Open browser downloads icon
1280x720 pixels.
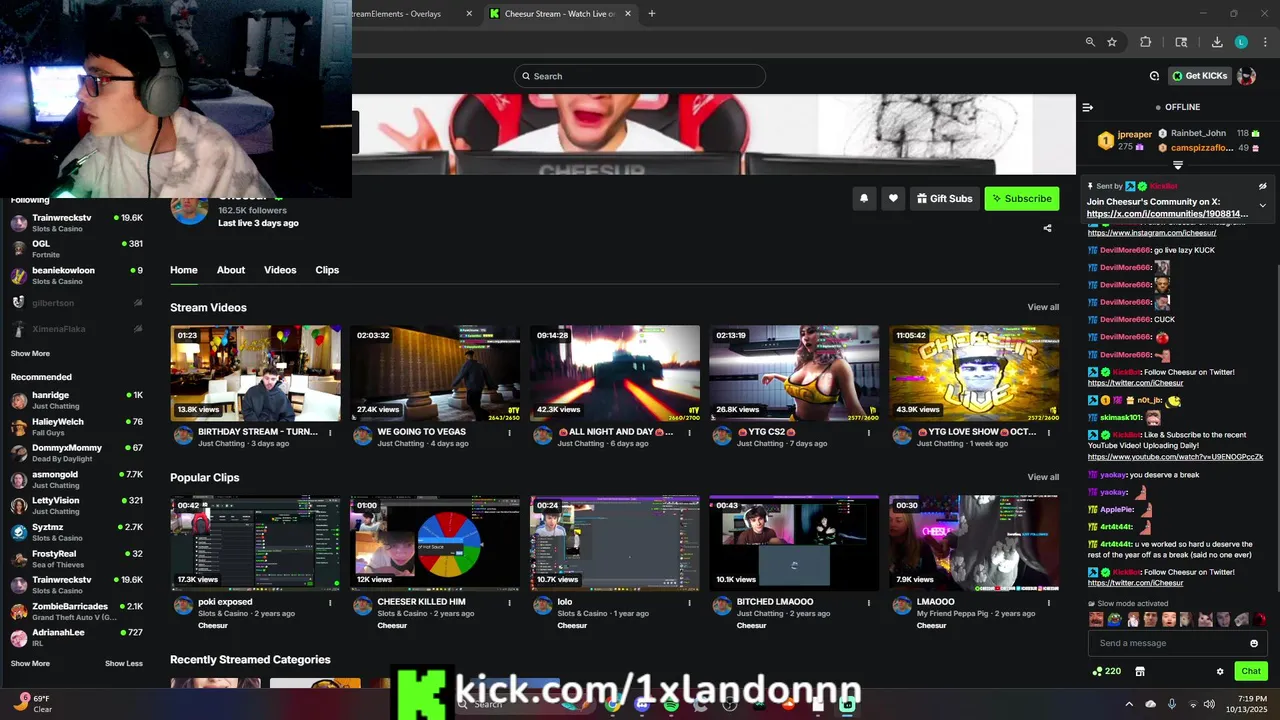pos(1217,42)
